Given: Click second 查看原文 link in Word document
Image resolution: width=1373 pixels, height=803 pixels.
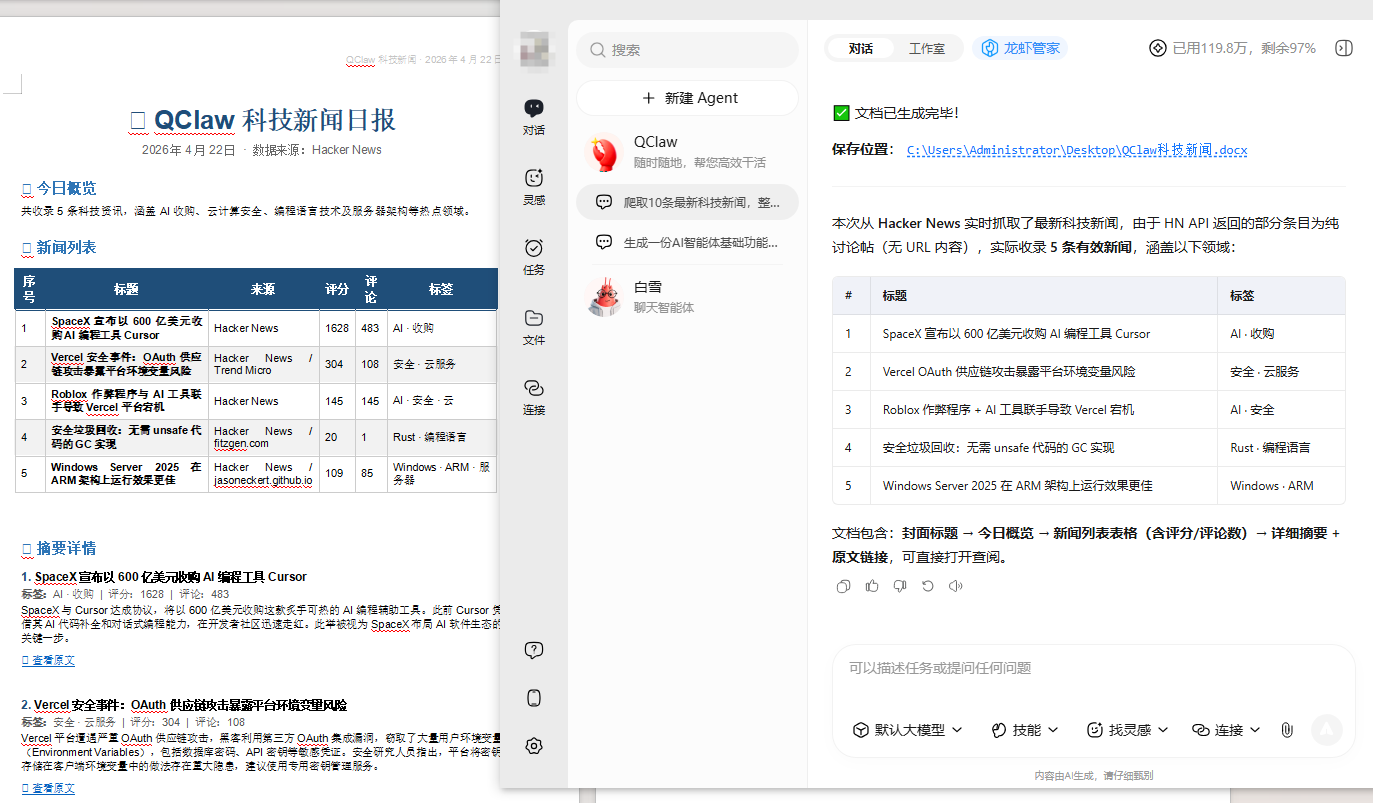Looking at the screenshot, I should [x=48, y=788].
